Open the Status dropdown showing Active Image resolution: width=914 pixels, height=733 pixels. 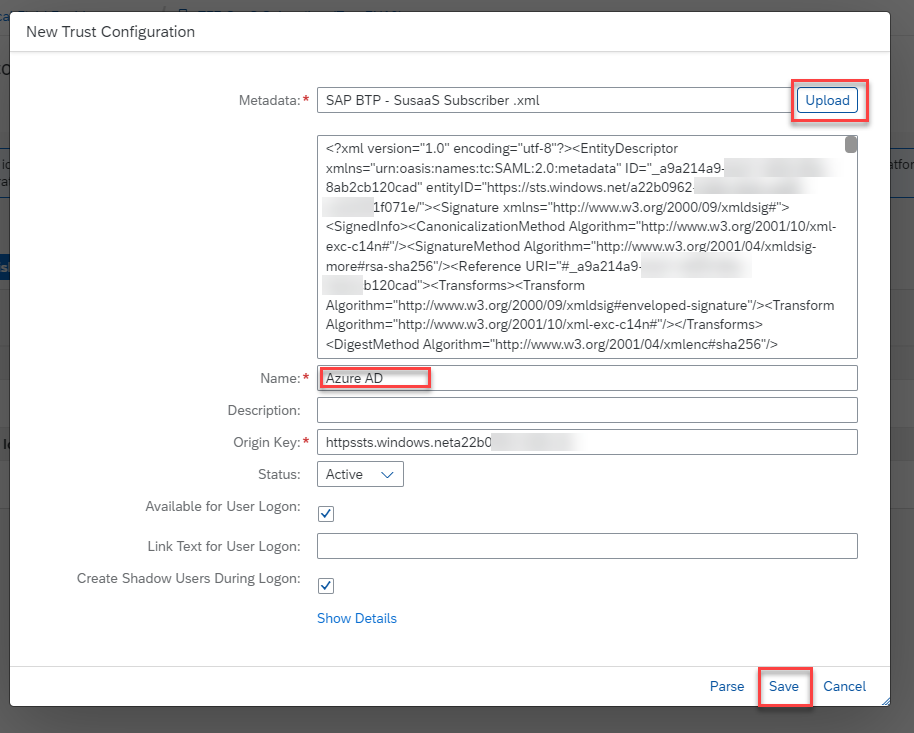(x=360, y=474)
